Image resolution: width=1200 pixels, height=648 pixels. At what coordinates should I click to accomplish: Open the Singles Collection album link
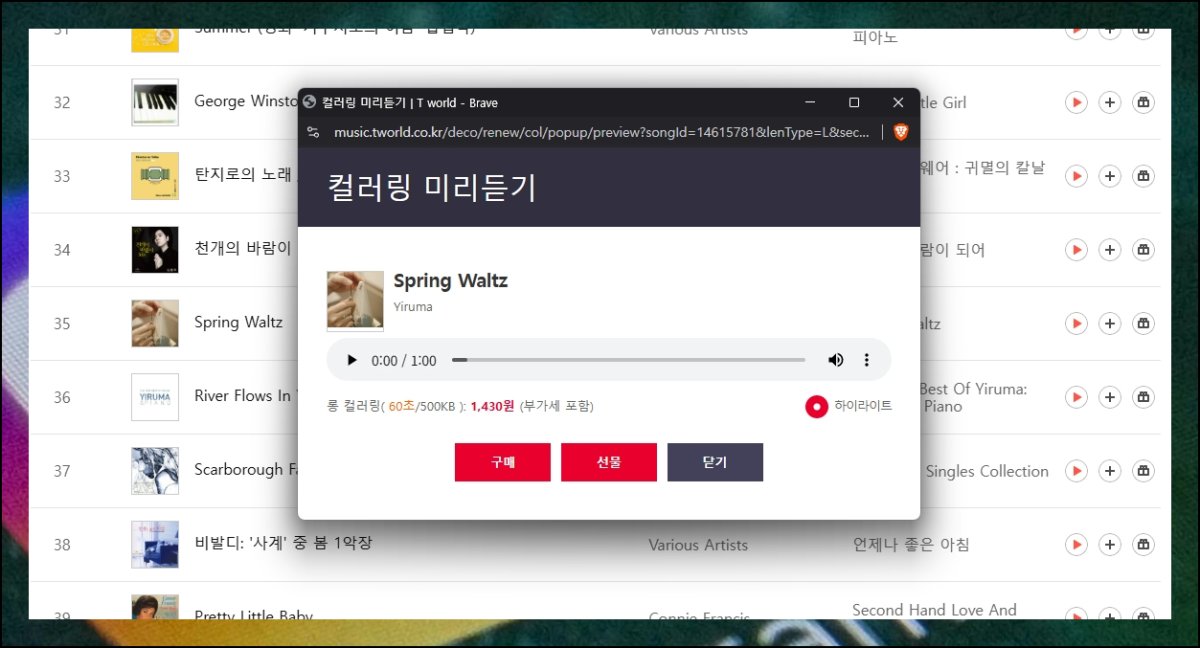[x=986, y=471]
